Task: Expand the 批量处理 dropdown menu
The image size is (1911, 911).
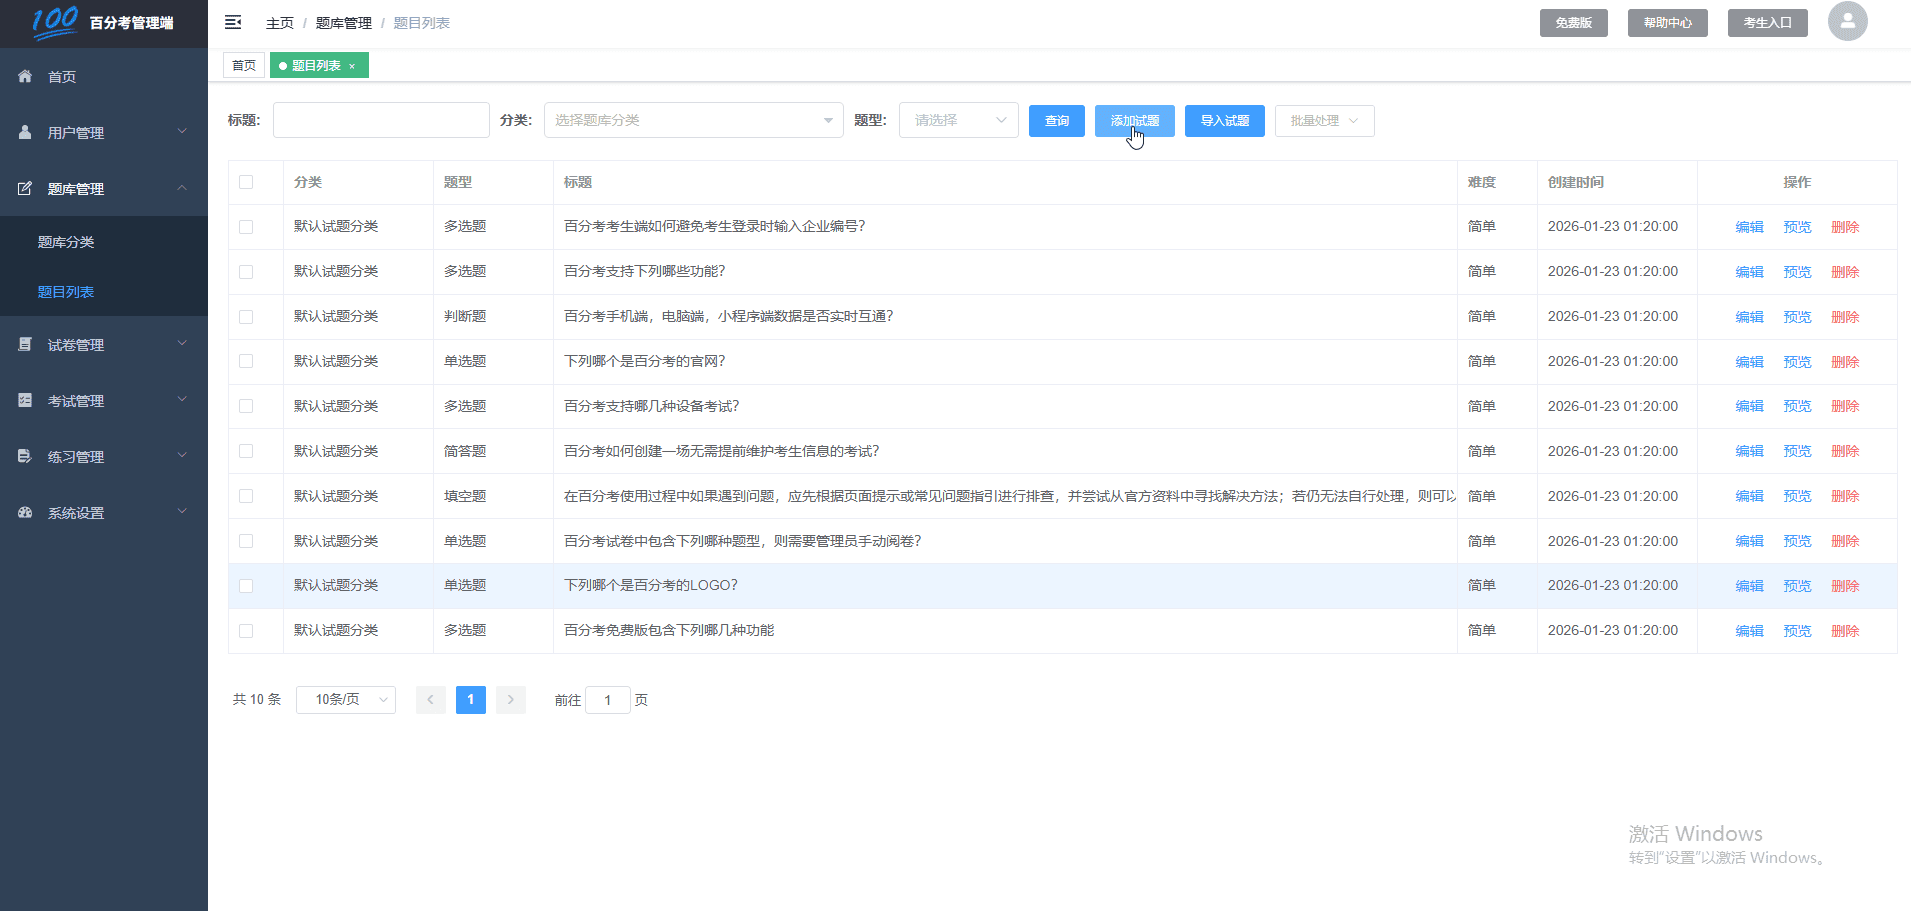Action: click(x=1324, y=120)
